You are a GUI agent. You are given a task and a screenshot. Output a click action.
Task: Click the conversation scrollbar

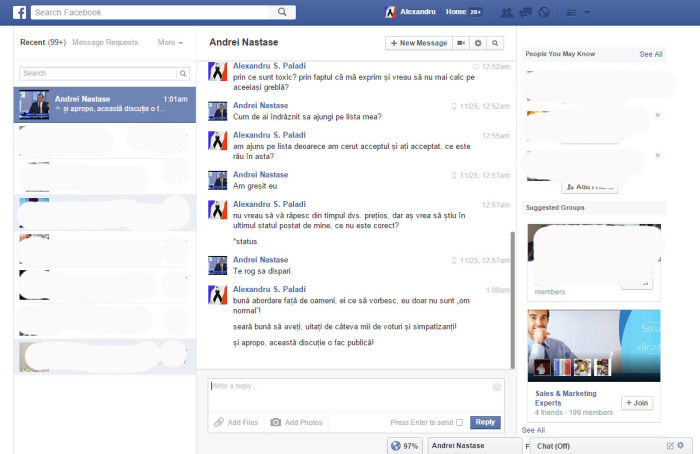point(512,300)
